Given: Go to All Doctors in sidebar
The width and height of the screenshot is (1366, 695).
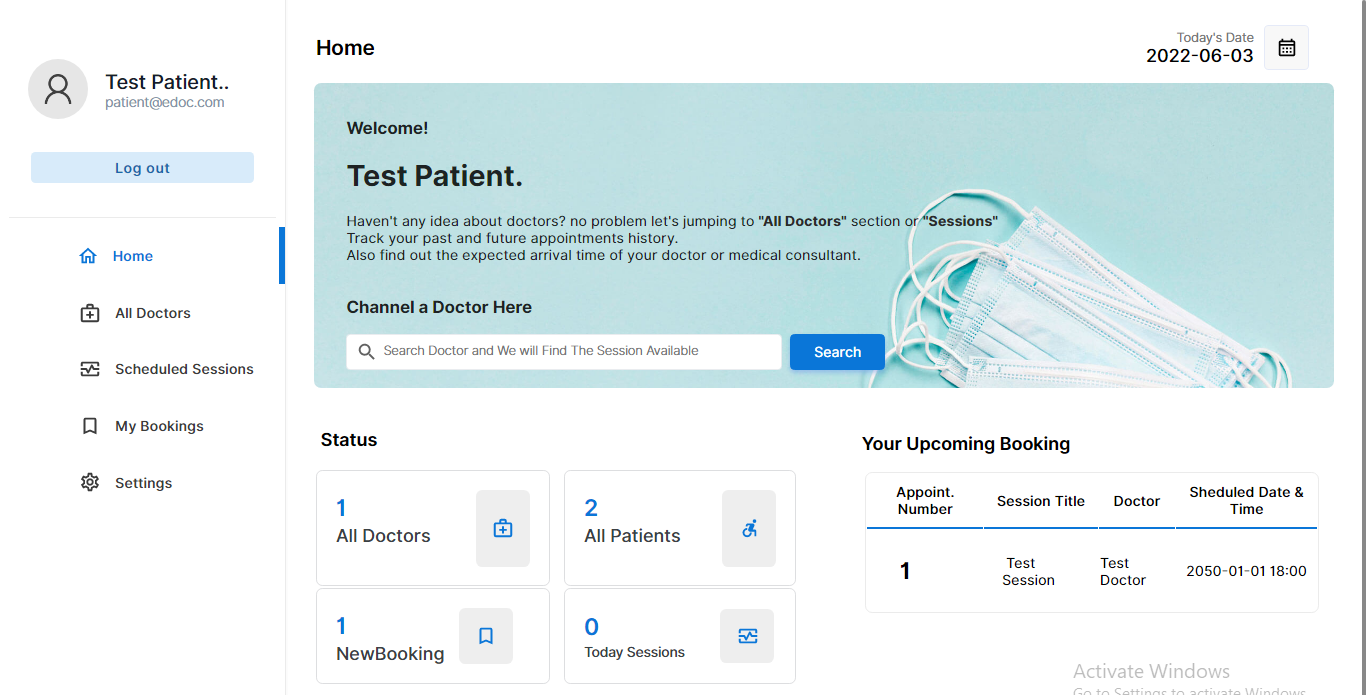Looking at the screenshot, I should pos(152,313).
